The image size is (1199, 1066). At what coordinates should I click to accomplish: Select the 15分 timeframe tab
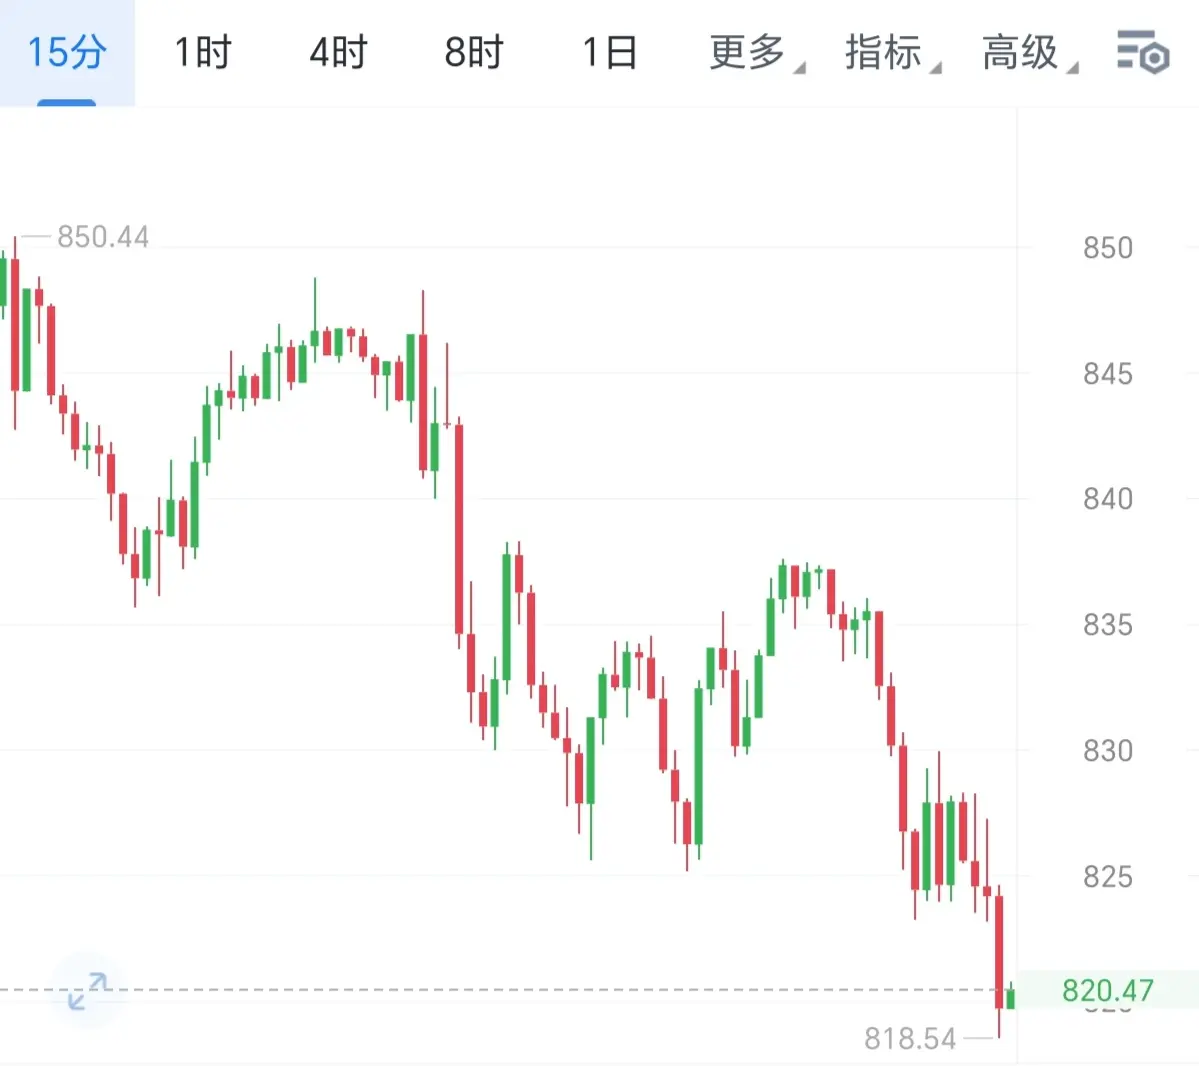point(67,53)
